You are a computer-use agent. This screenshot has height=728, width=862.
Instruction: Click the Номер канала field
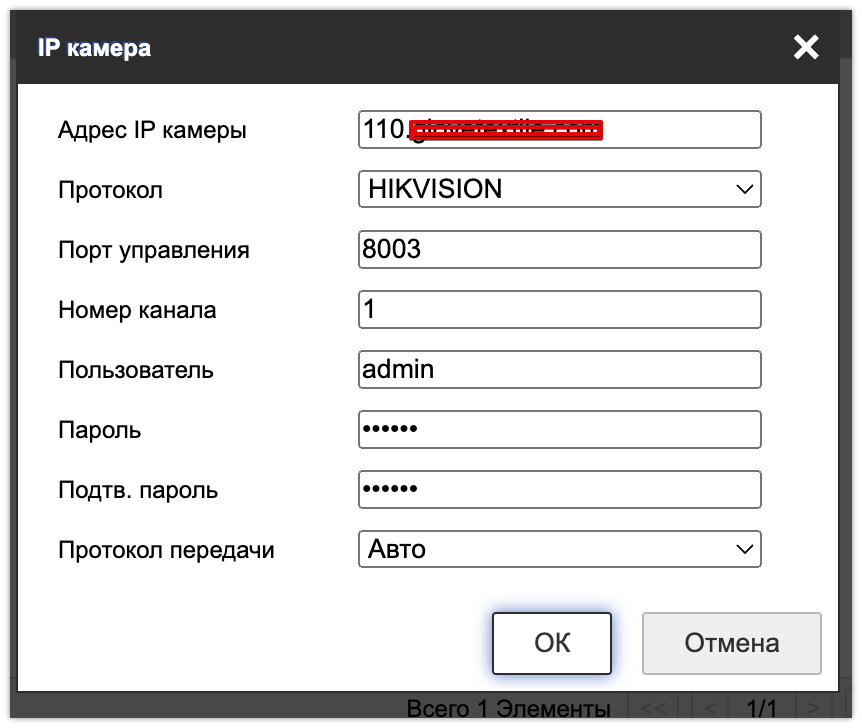(x=559, y=309)
